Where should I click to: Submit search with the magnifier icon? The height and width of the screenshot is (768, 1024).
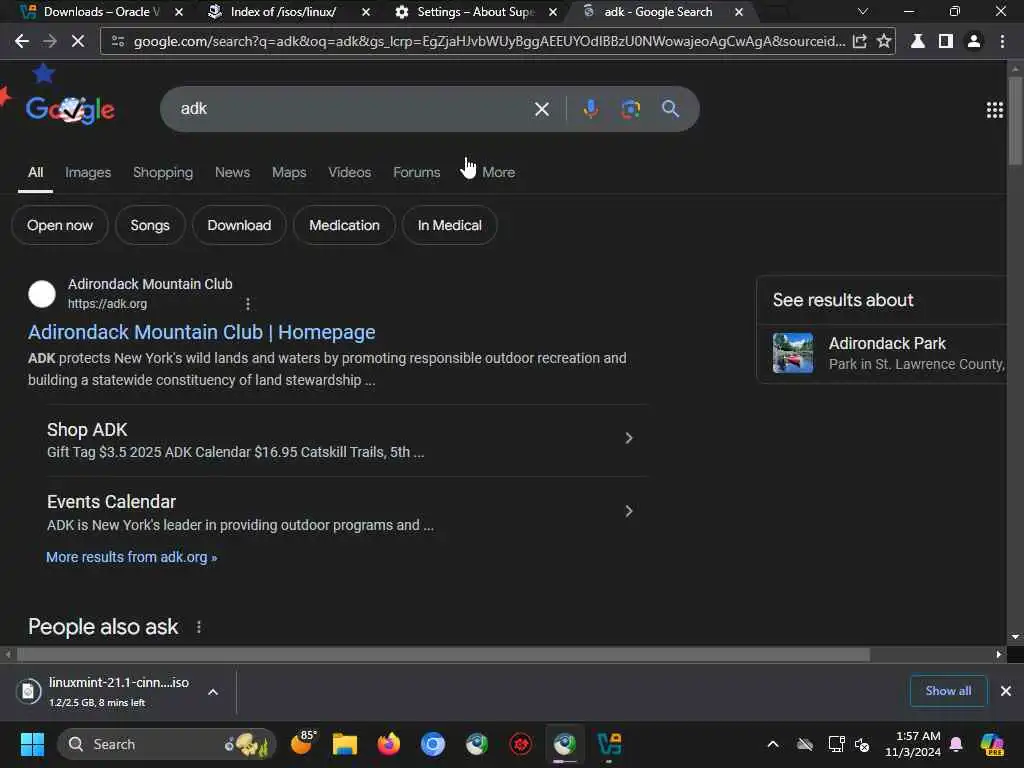(x=670, y=109)
